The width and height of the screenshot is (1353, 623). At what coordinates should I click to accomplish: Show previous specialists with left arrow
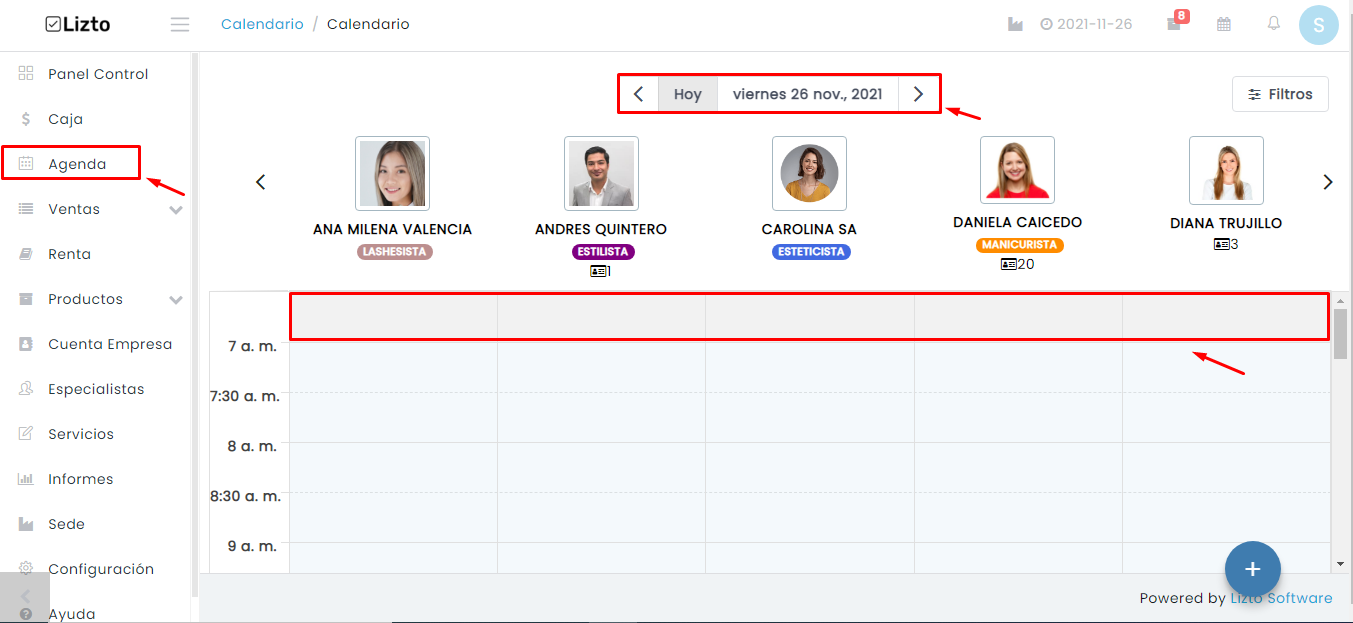click(261, 182)
